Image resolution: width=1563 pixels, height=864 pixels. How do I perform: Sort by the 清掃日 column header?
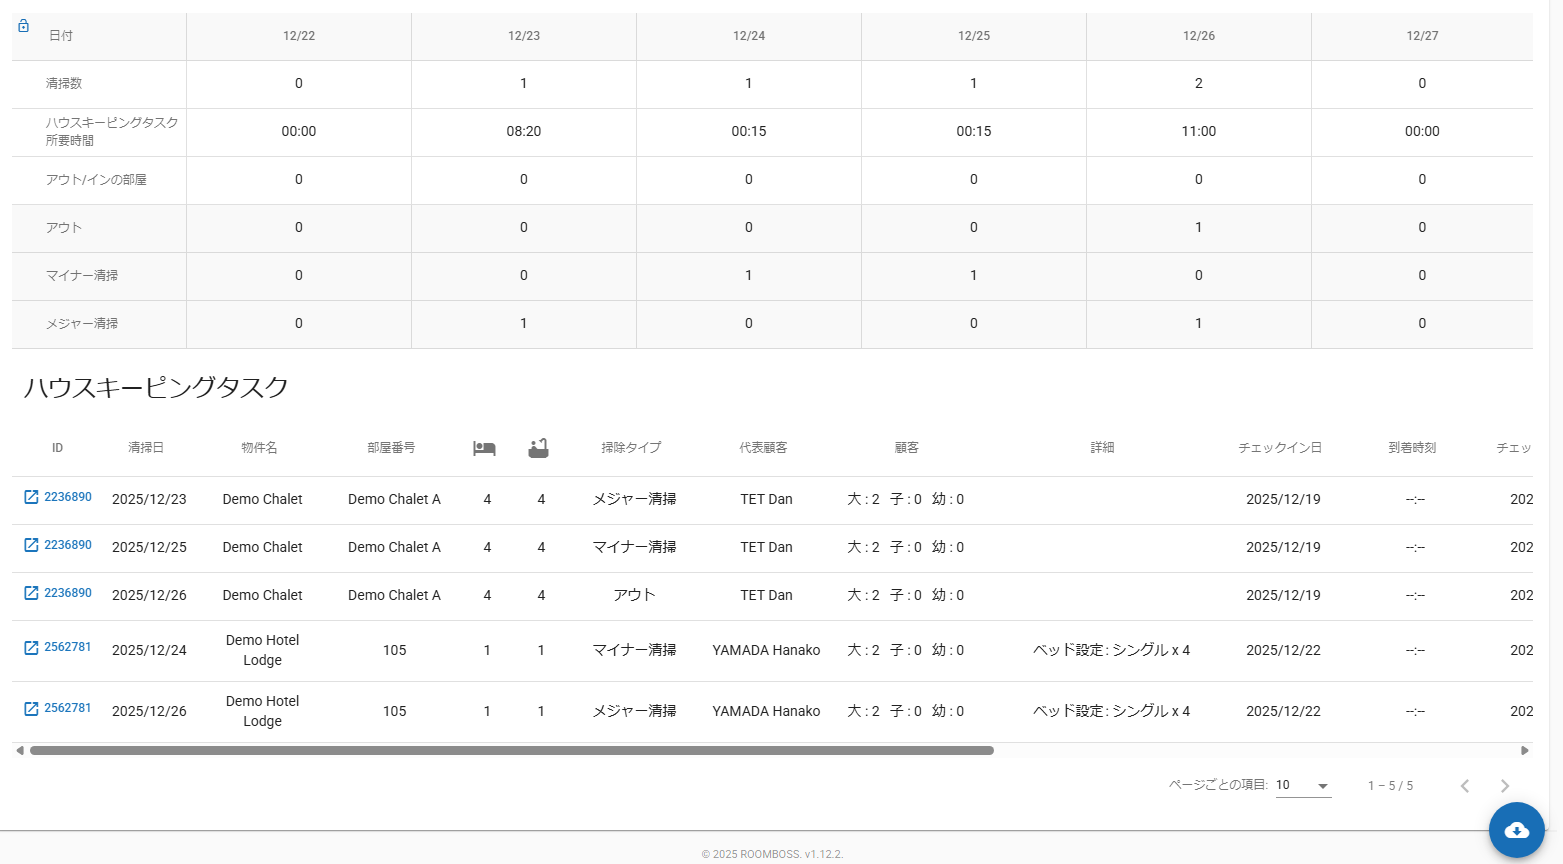(x=146, y=448)
